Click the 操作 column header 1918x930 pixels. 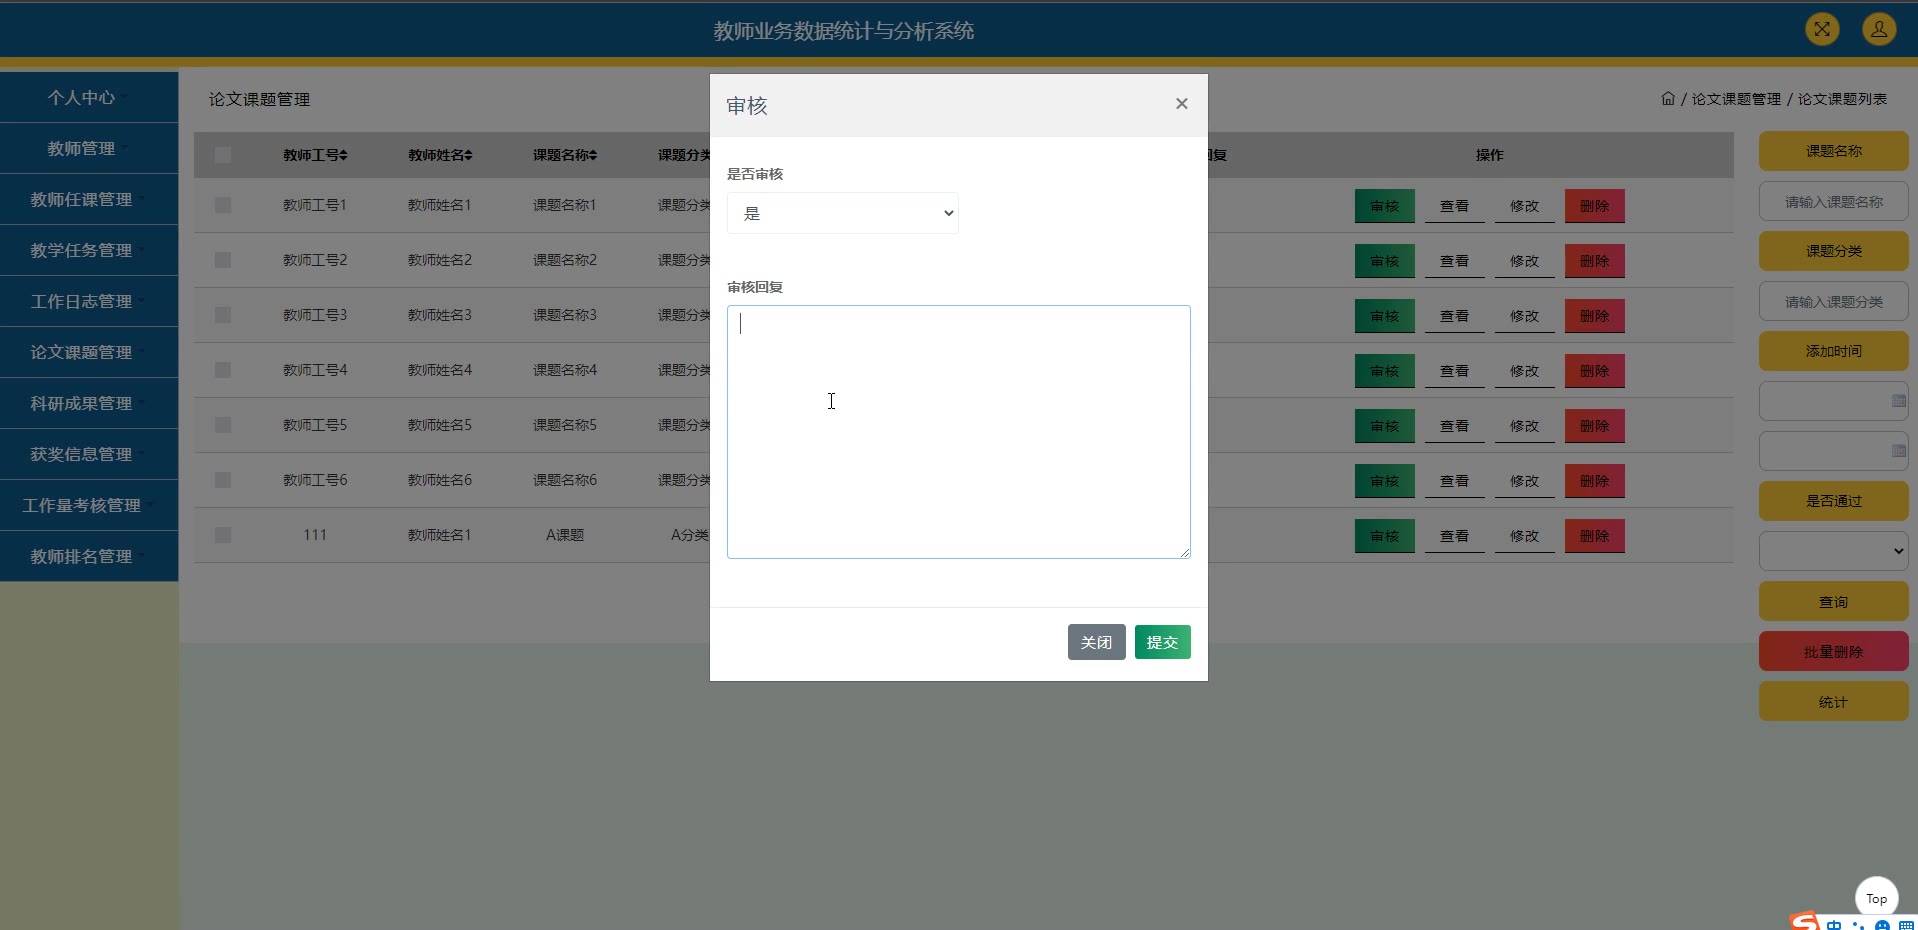[1489, 155]
